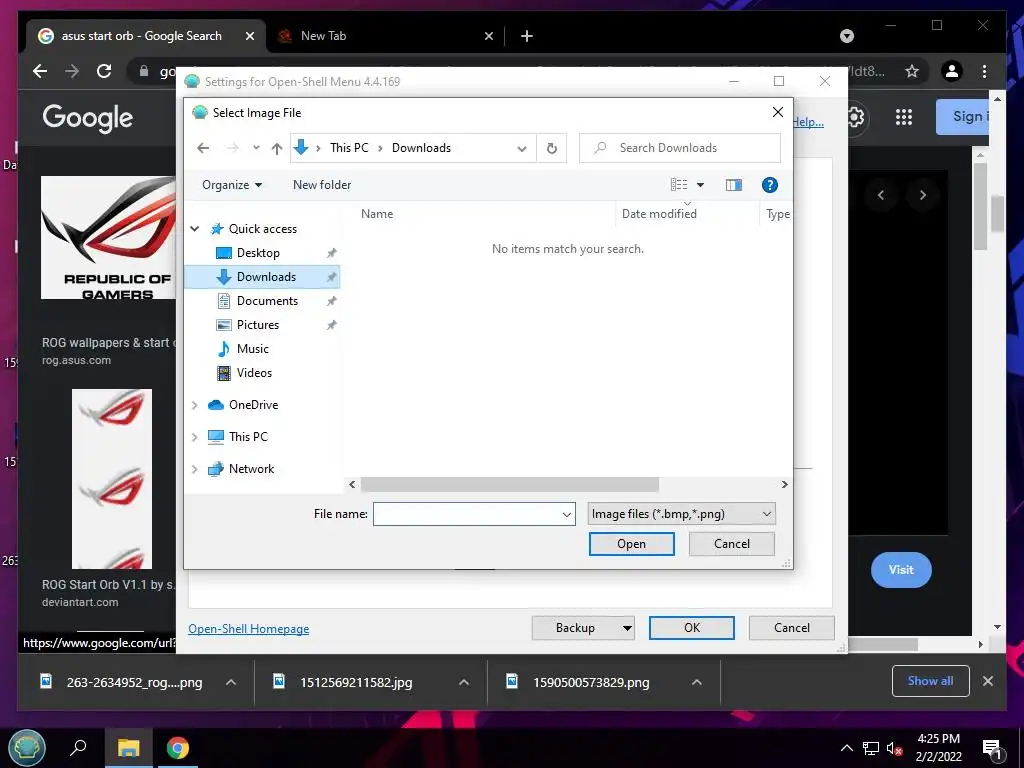Open File Explorer from taskbar

point(129,748)
